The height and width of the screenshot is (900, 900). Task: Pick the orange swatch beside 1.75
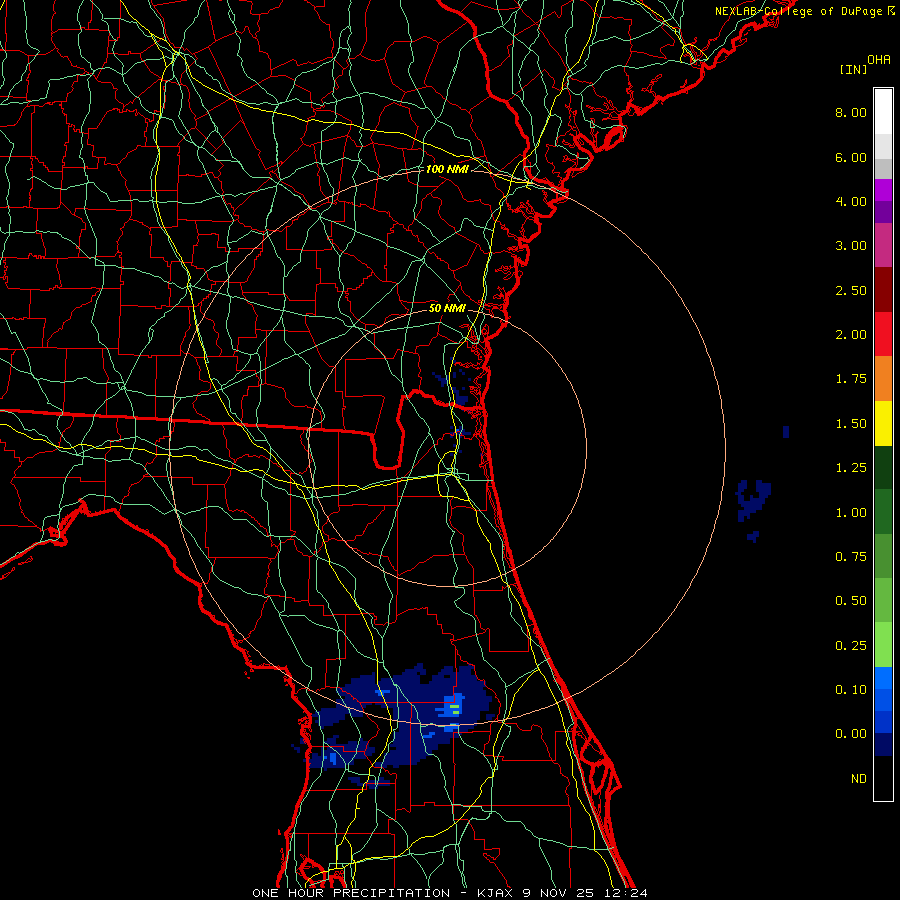(883, 378)
